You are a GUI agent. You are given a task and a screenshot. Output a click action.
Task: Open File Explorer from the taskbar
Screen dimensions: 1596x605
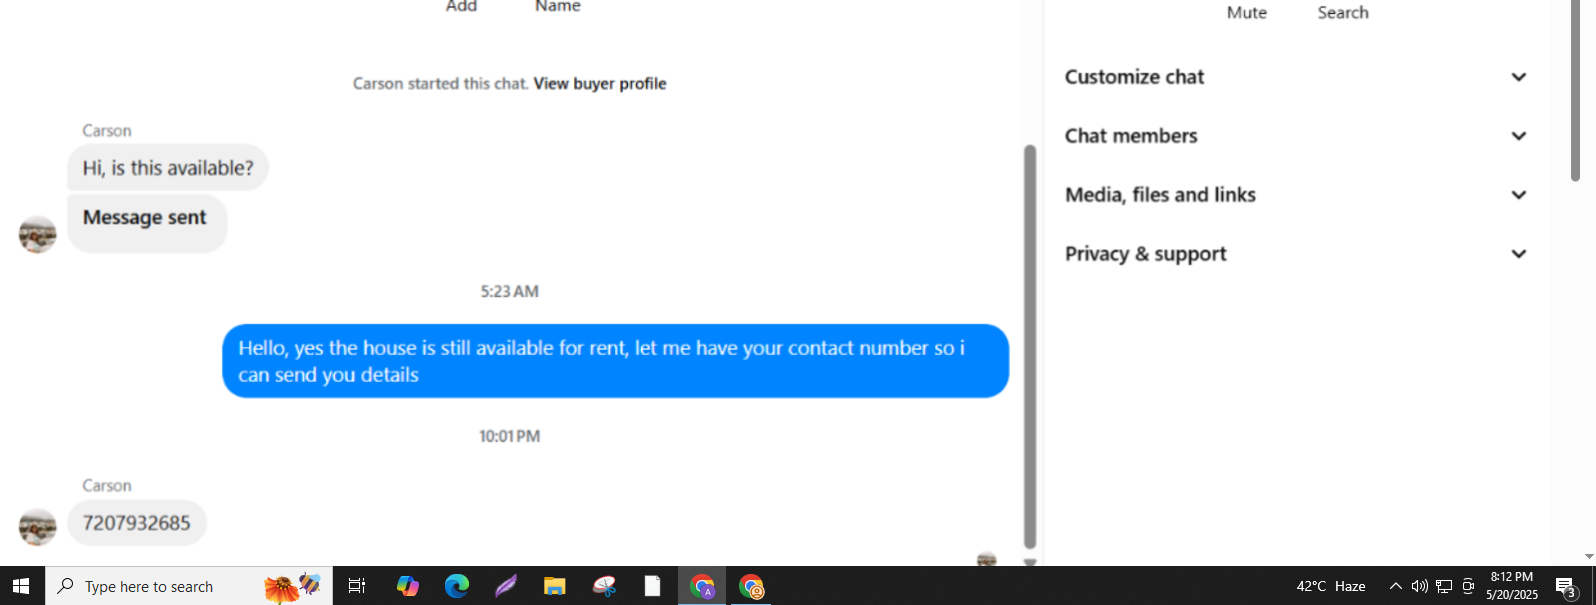555,586
